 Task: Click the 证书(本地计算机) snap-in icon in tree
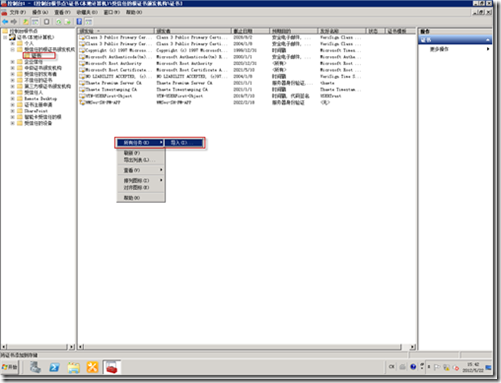click(13, 37)
